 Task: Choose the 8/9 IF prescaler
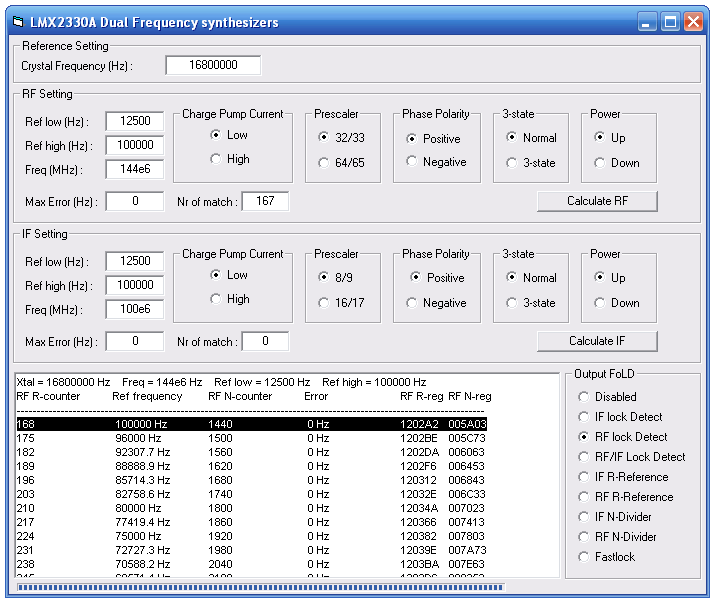[x=336, y=278]
